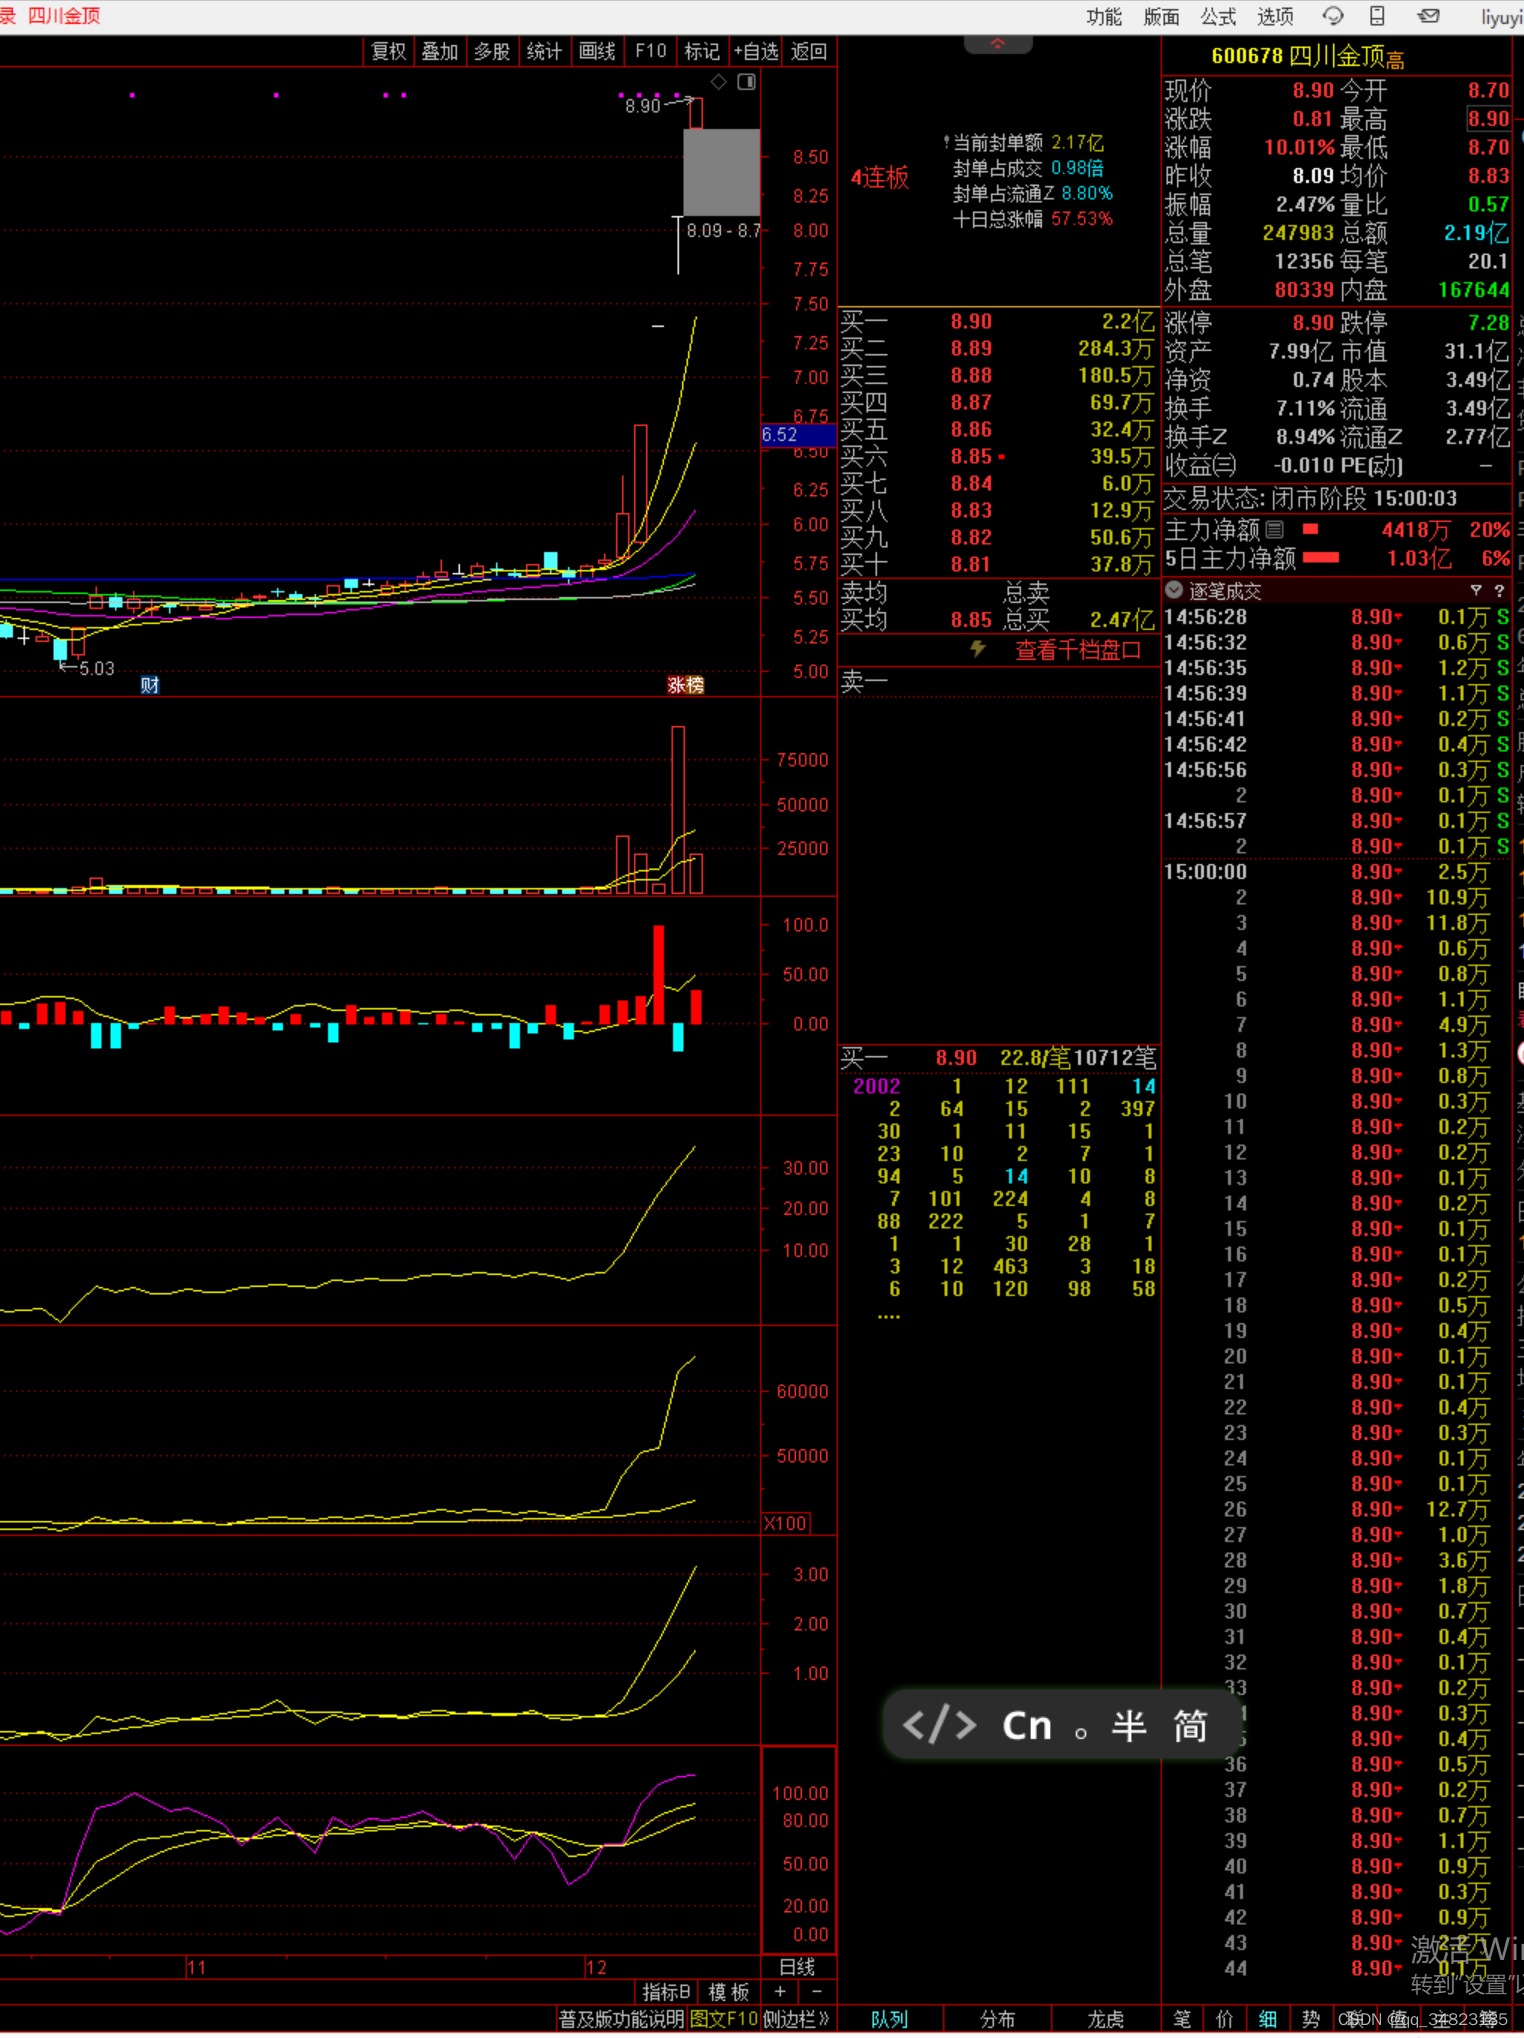The height and width of the screenshot is (2038, 1524).
Task: Click the diamond icon above the chart
Action: coord(718,82)
